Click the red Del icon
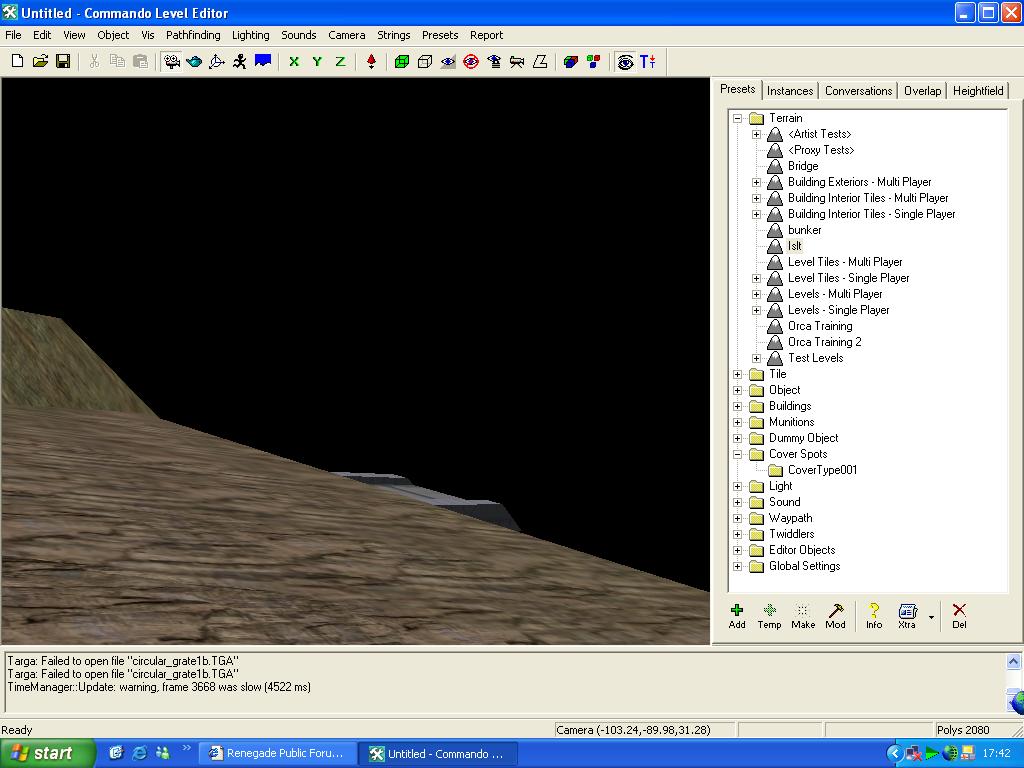 click(x=959, y=615)
